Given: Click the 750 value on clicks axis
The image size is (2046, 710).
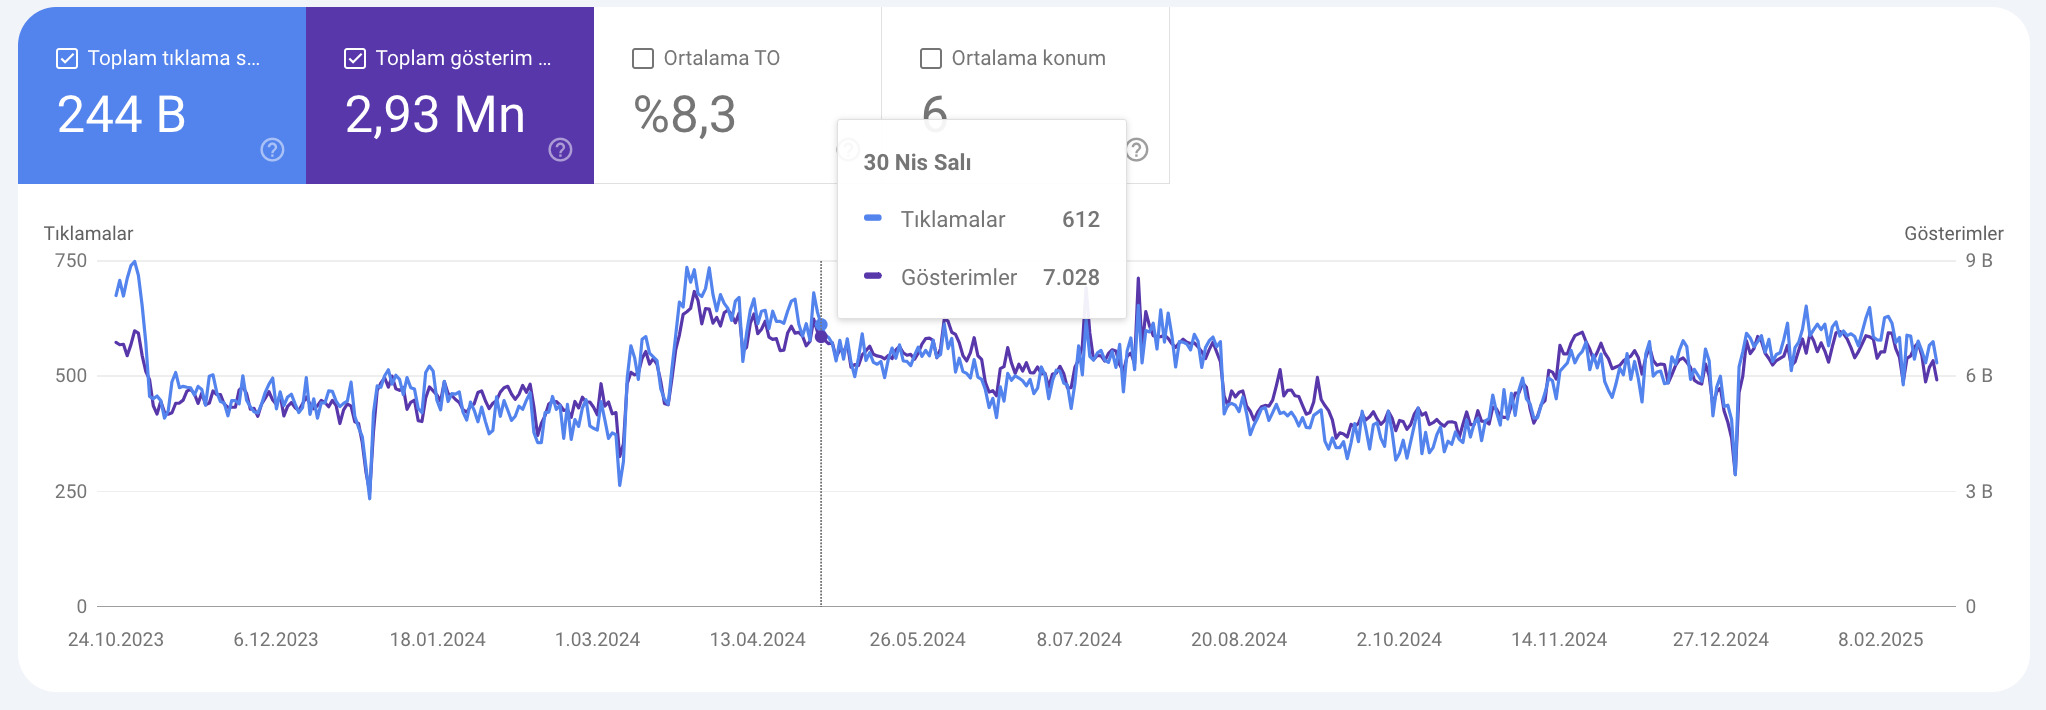Looking at the screenshot, I should (x=71, y=261).
